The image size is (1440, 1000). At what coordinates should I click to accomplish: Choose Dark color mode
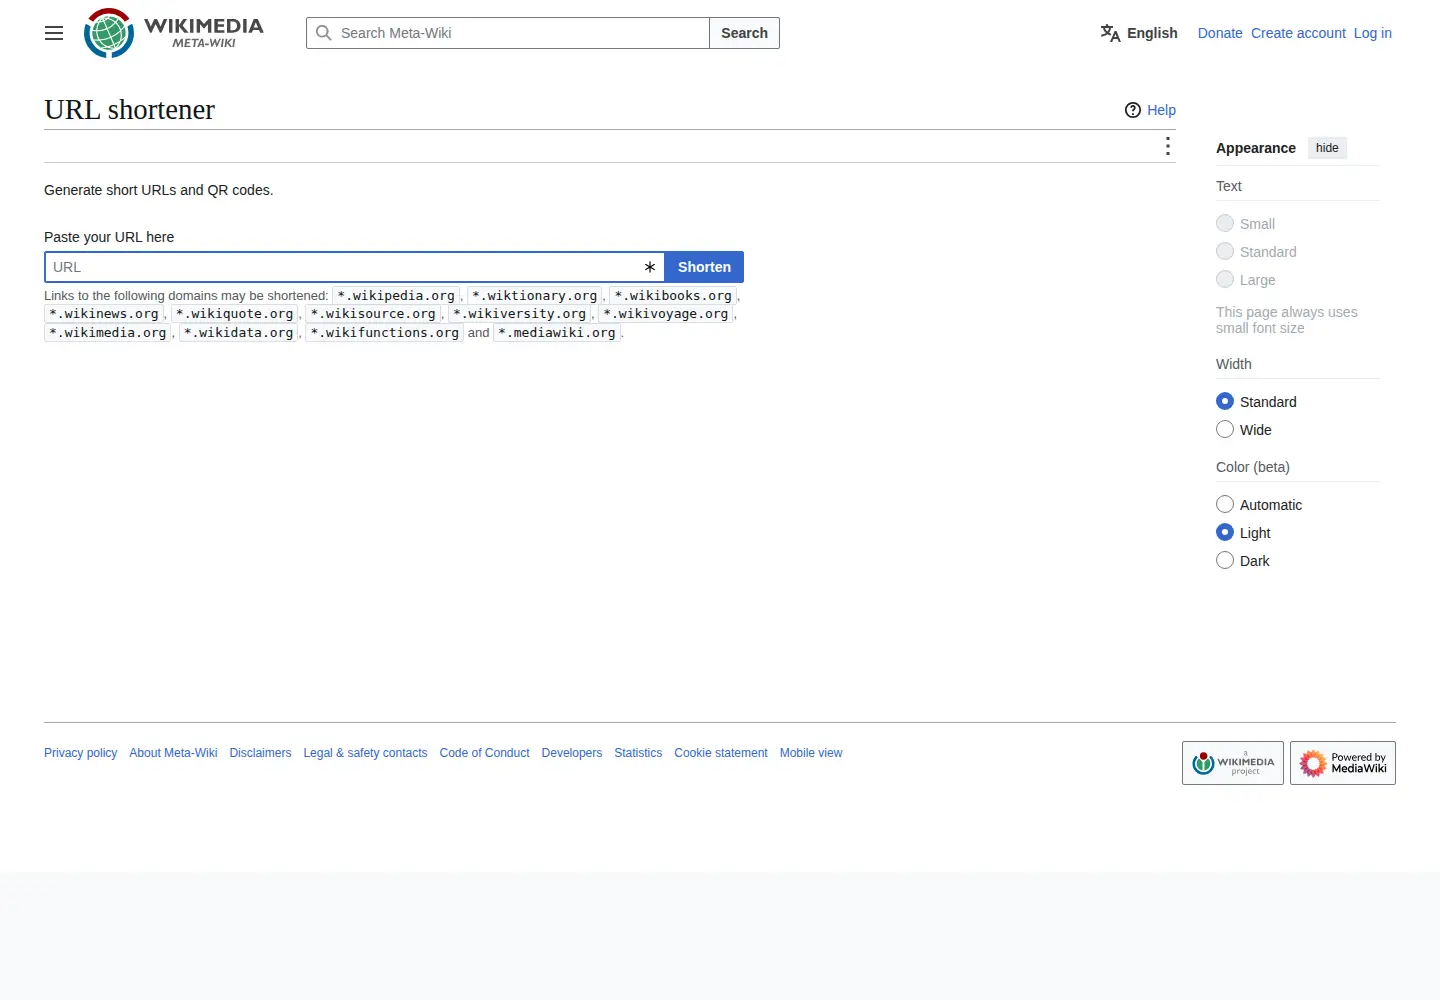[1225, 560]
